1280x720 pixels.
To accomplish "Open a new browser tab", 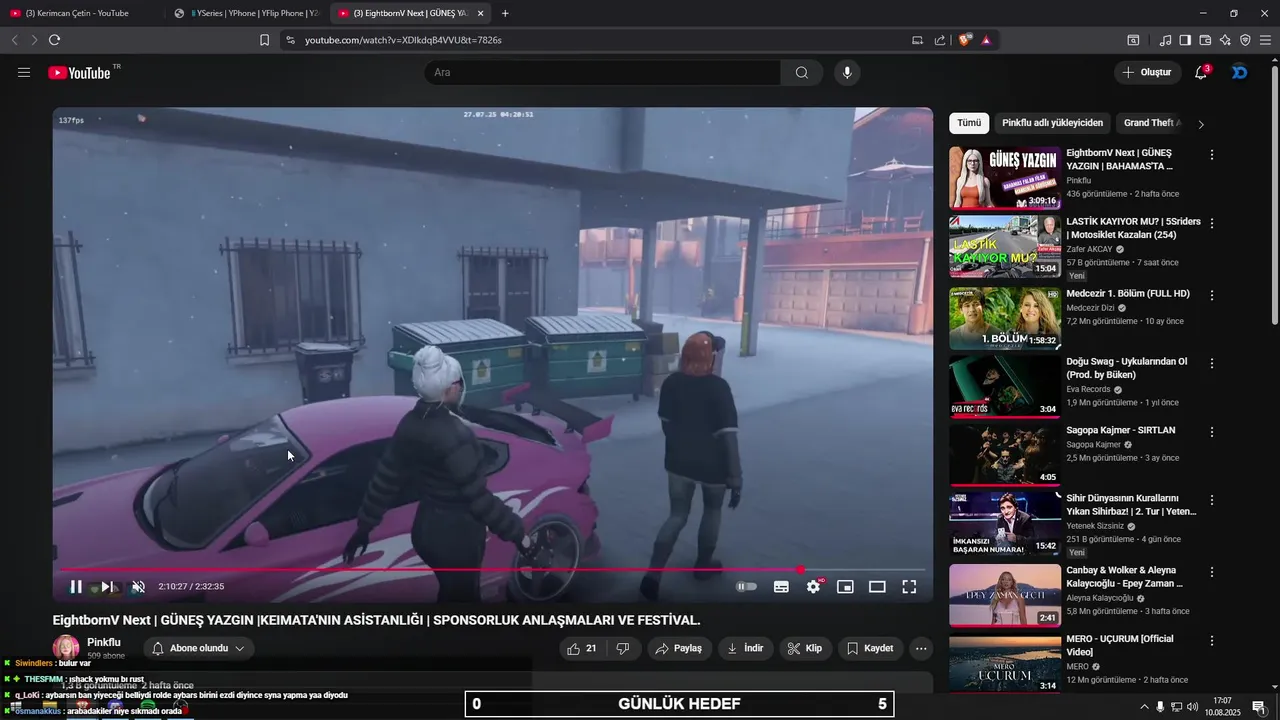I will tap(505, 13).
